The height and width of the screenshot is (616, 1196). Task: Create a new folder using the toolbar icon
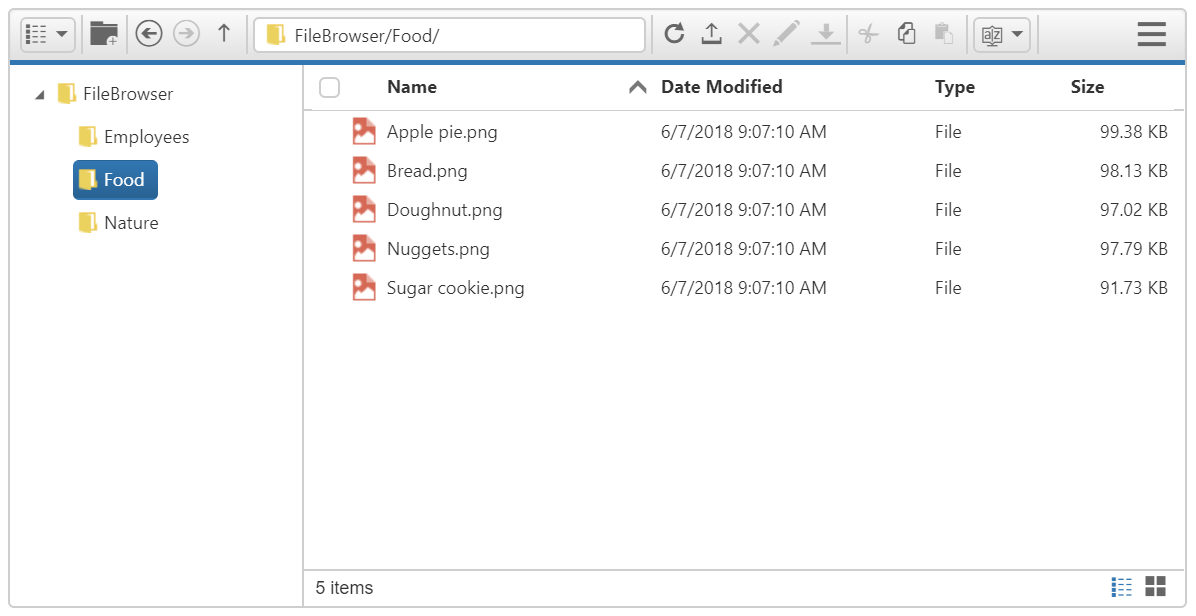(x=103, y=33)
